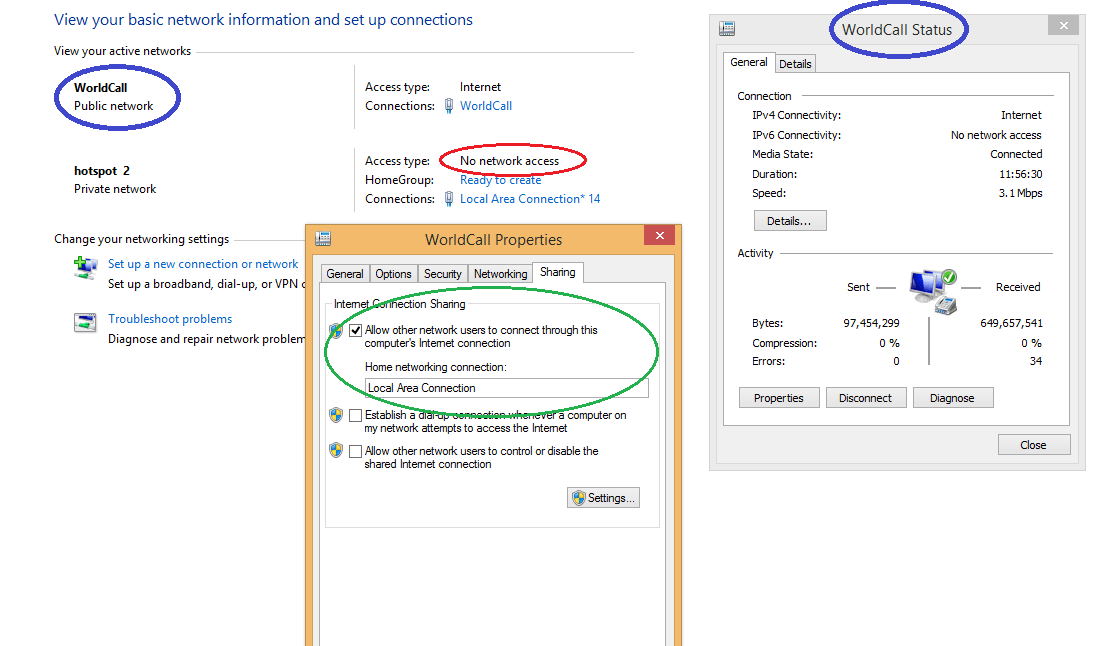Click the WorldCall Properties title bar icon
The width and height of the screenshot is (1120, 646).
(323, 239)
